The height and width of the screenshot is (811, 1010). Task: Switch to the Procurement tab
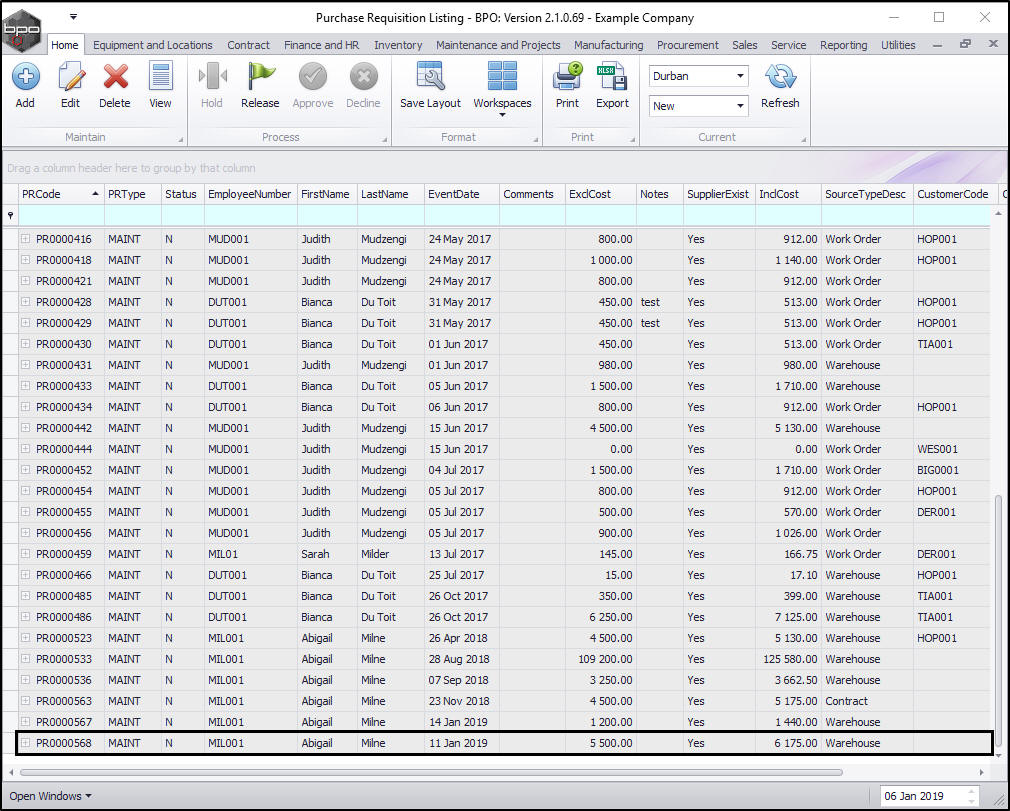[687, 45]
